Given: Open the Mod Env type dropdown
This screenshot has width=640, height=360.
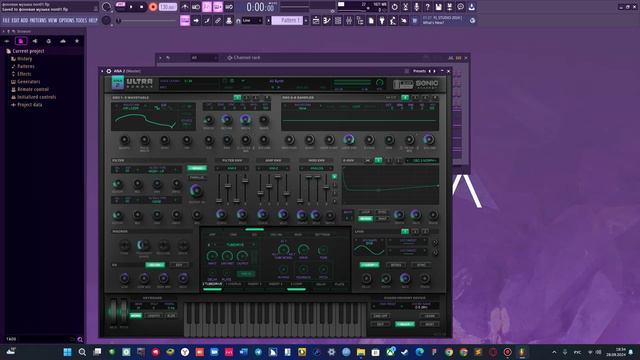Looking at the screenshot, I should coord(316,168).
